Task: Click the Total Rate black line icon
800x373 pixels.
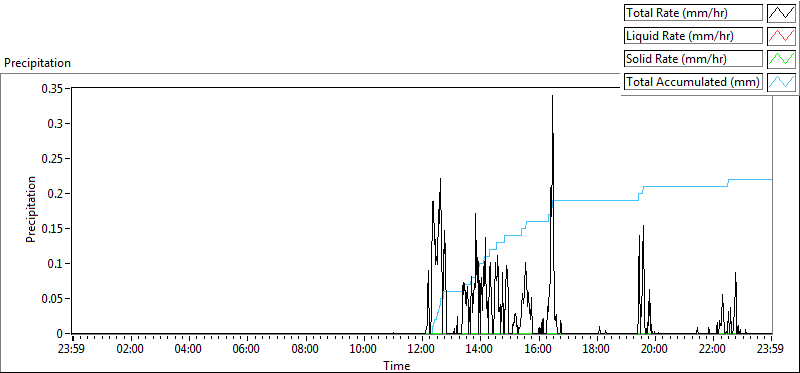Action: tap(781, 13)
